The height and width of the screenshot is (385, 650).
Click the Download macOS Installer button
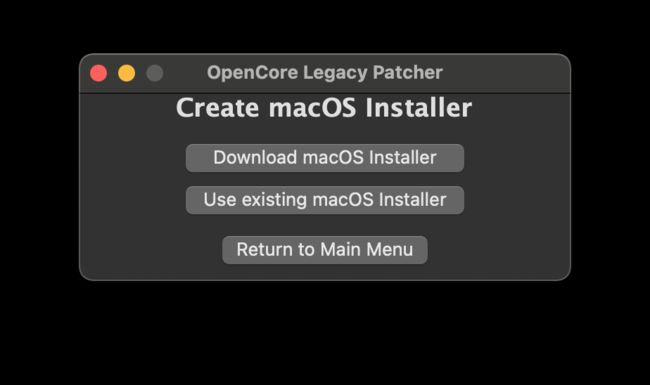coord(325,158)
